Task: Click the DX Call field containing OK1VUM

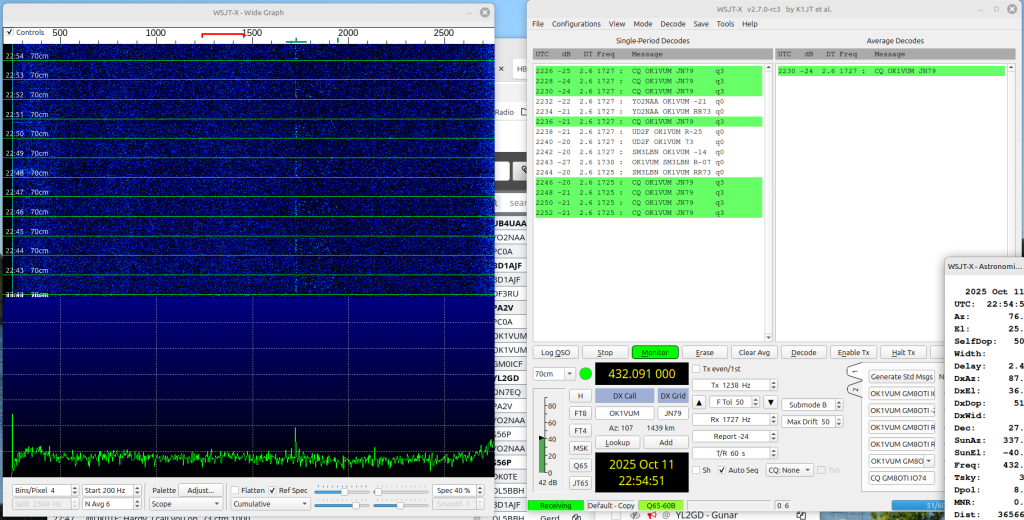Action: point(624,413)
